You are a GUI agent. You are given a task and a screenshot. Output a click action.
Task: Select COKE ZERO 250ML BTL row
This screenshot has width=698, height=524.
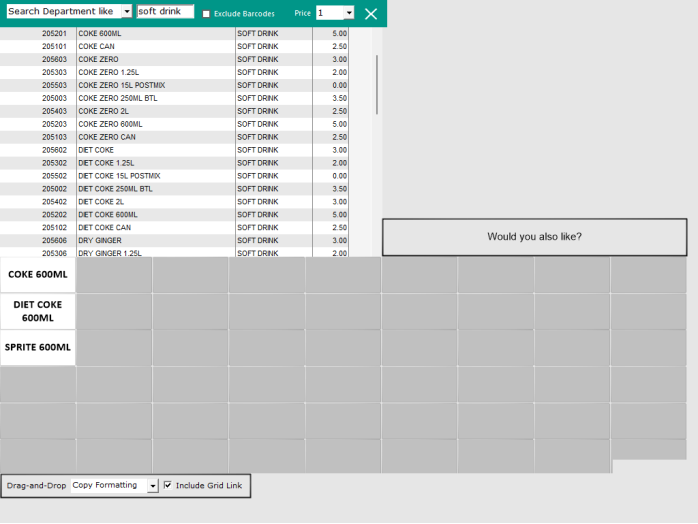pos(174,98)
